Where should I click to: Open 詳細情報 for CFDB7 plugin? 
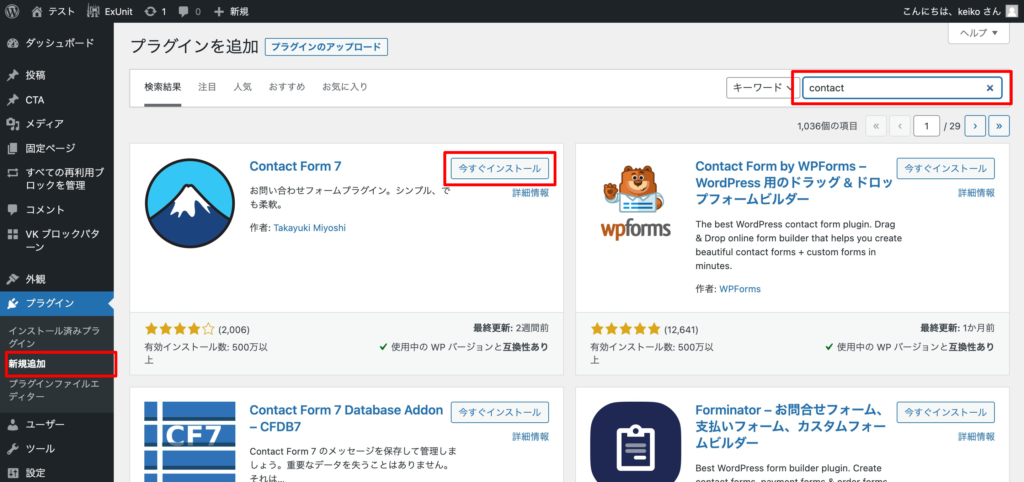coord(530,437)
